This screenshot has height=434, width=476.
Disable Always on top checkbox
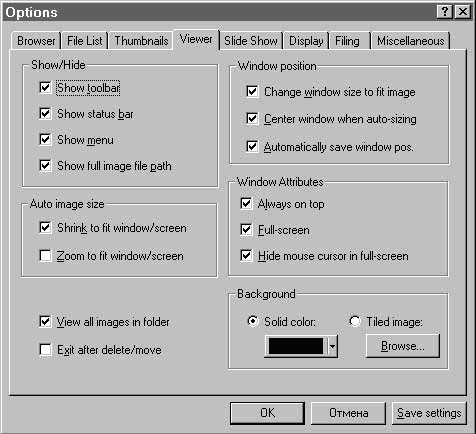tap(246, 203)
